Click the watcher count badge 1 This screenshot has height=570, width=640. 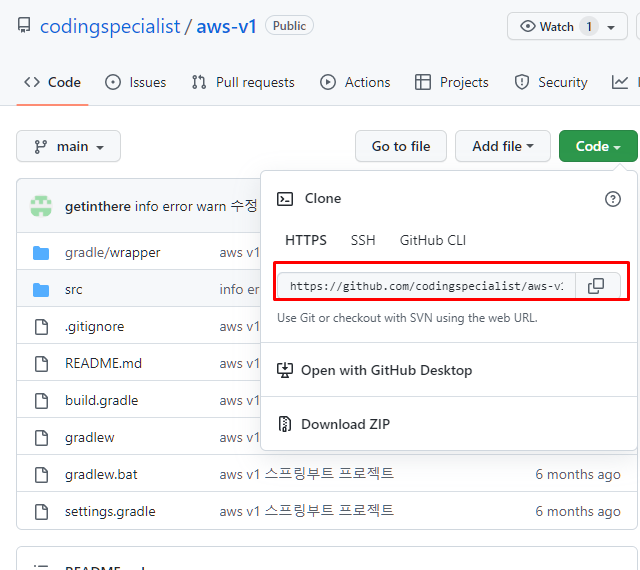[x=589, y=27]
